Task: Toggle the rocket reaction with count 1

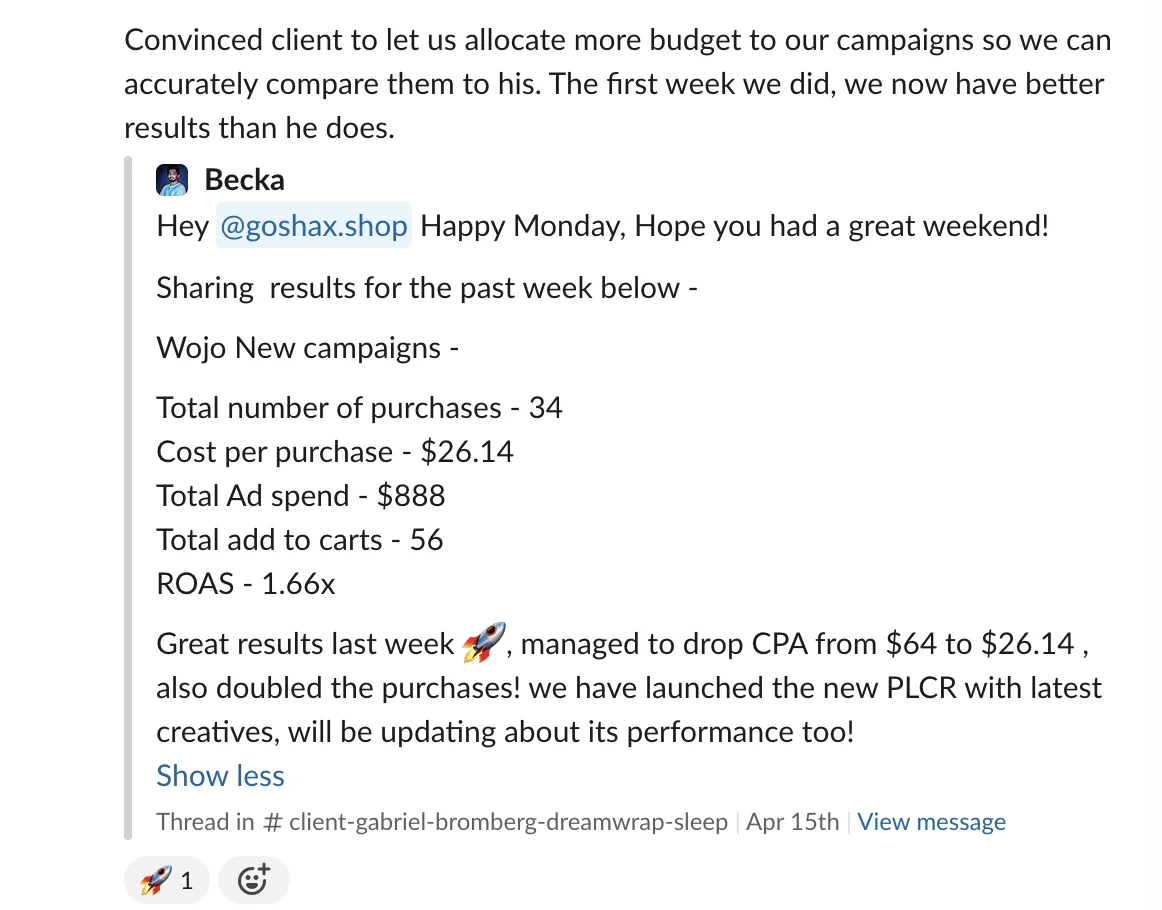Action: pos(167,880)
